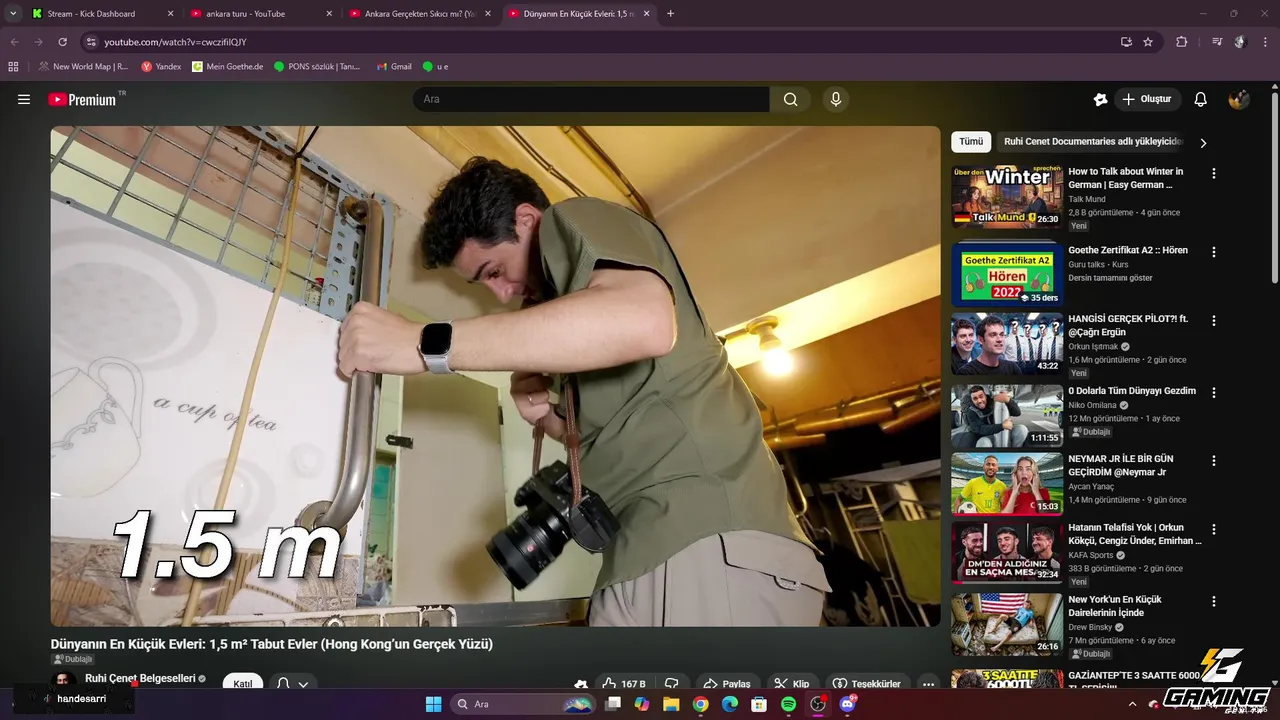1280x720 pixels.
Task: Open options menu for Goethe Zertifikat video
Action: point(1214,252)
